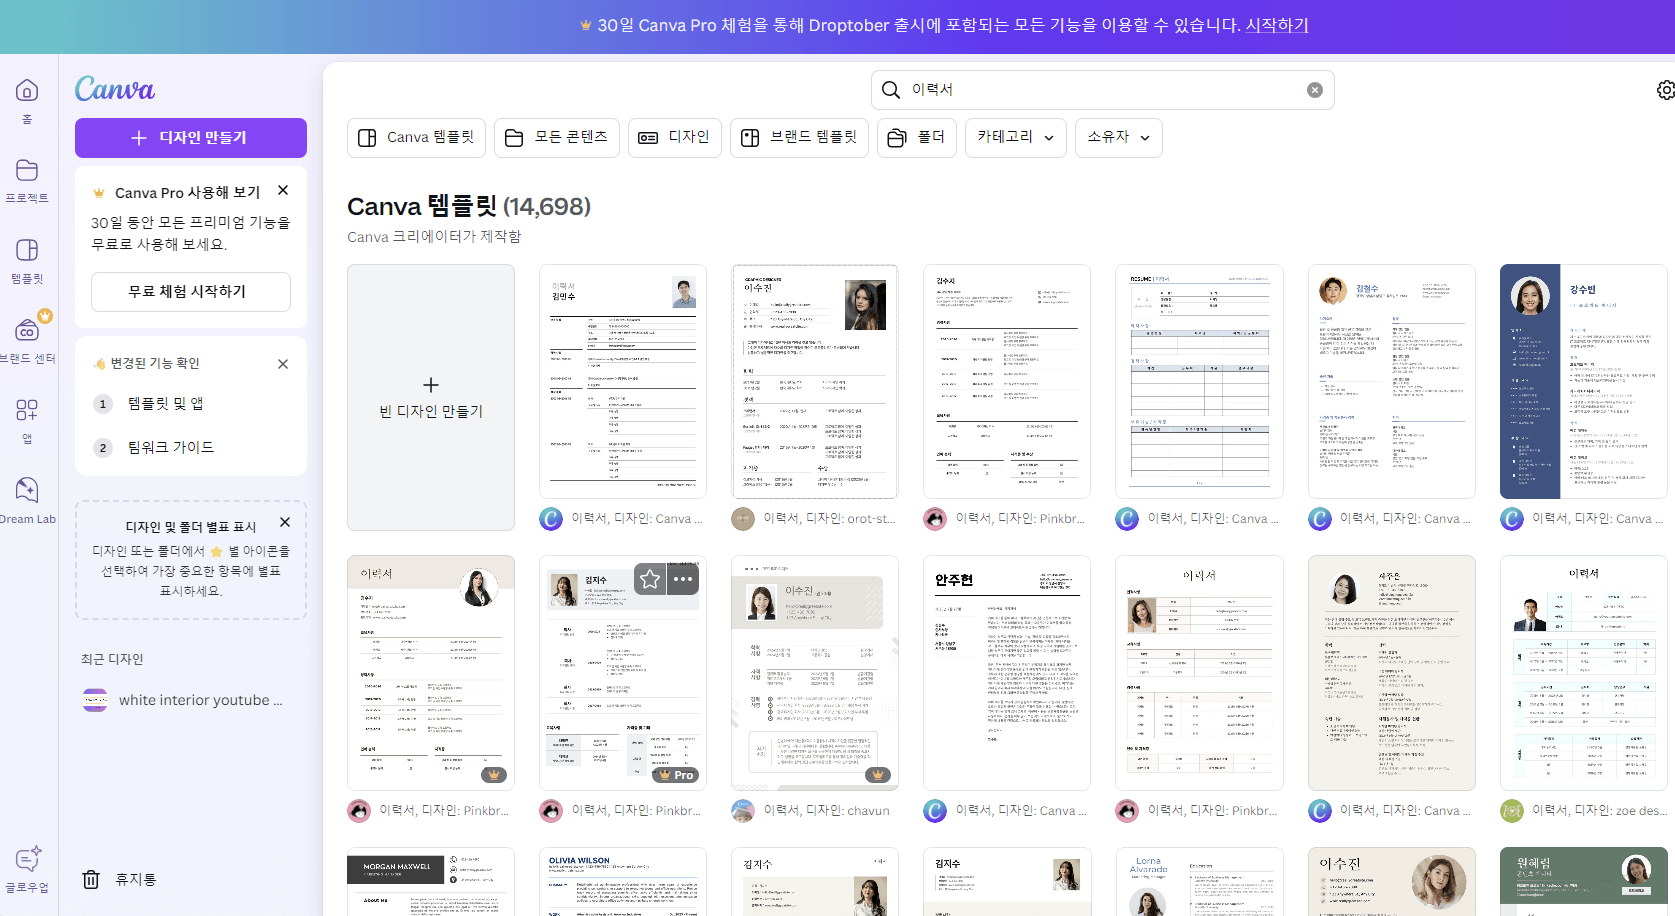This screenshot has height=916, width=1675.
Task: Open the 시작하기 link in the purple banner
Action: pyautogui.click(x=1276, y=25)
